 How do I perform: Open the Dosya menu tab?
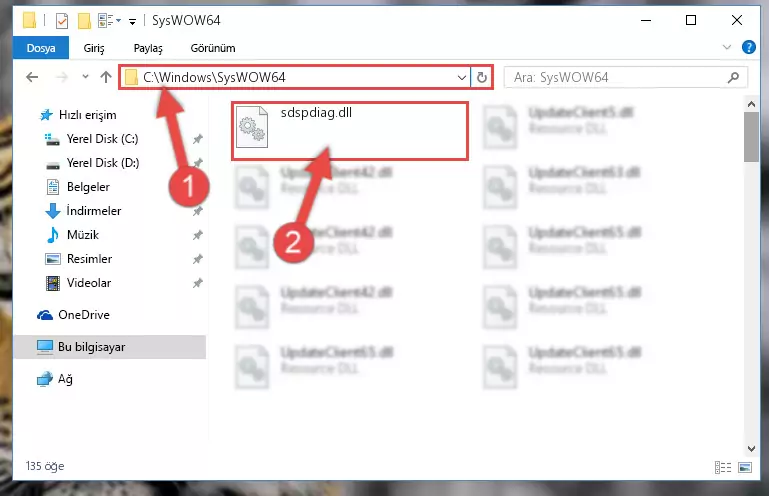(41, 48)
